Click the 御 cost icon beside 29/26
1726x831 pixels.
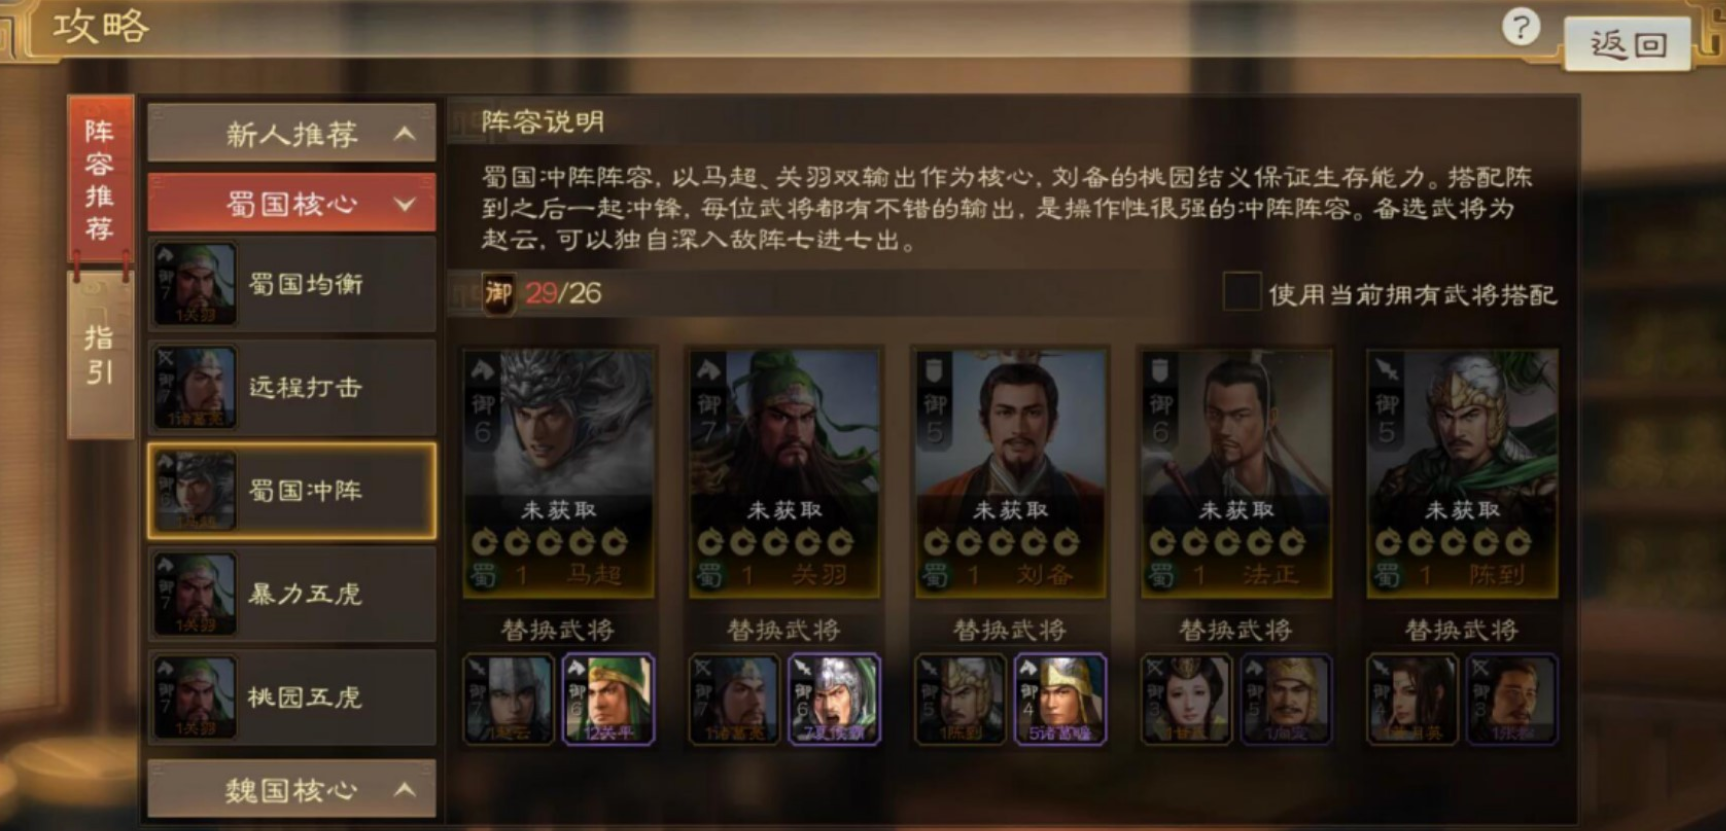click(x=498, y=293)
